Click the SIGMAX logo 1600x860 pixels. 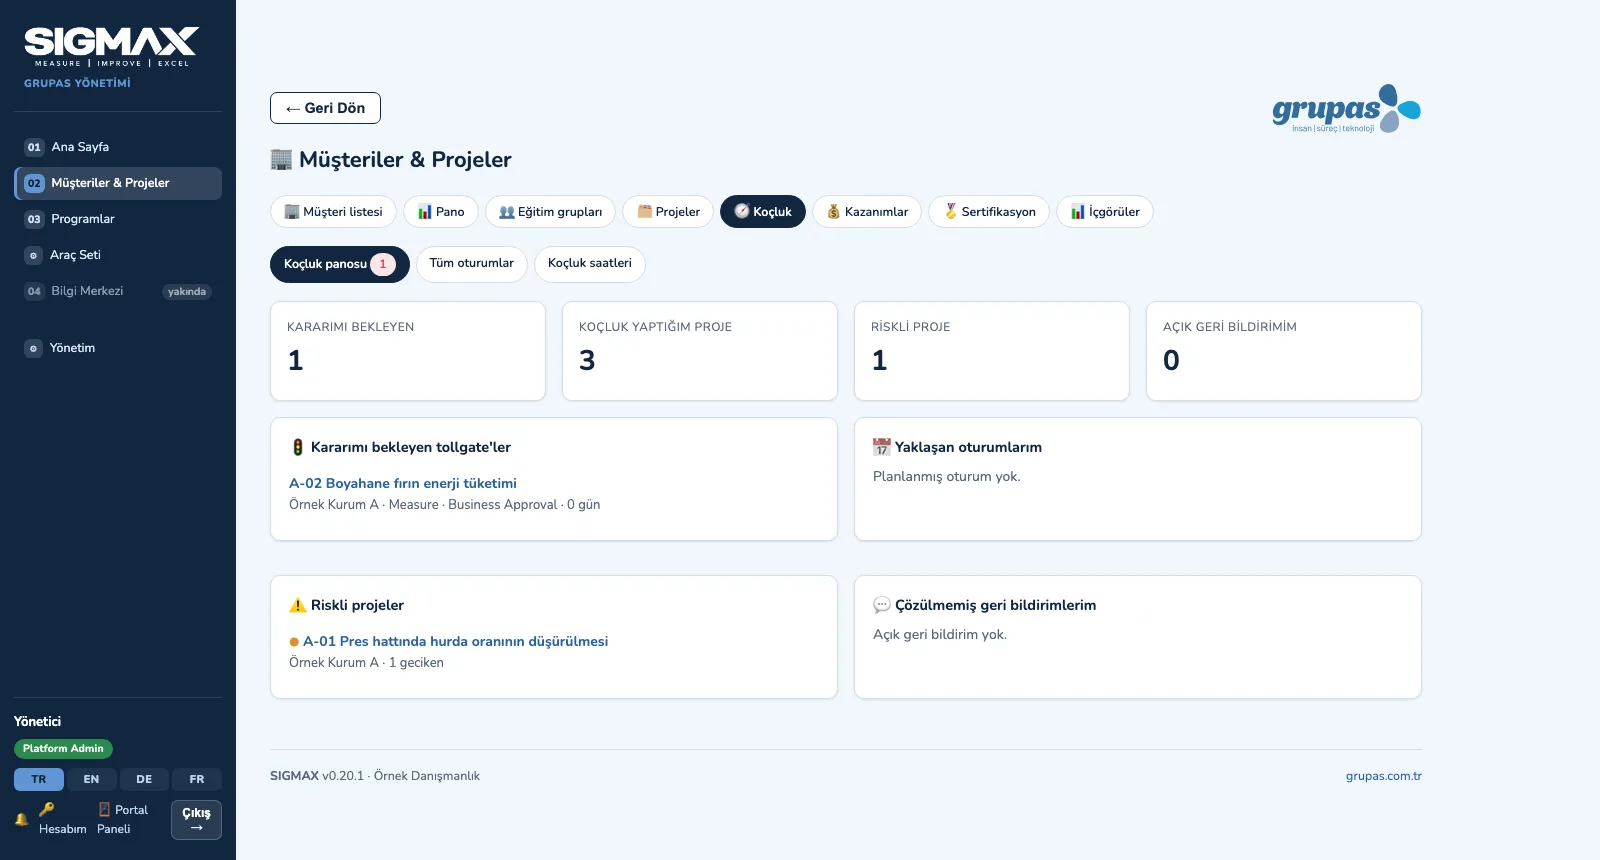coord(111,47)
